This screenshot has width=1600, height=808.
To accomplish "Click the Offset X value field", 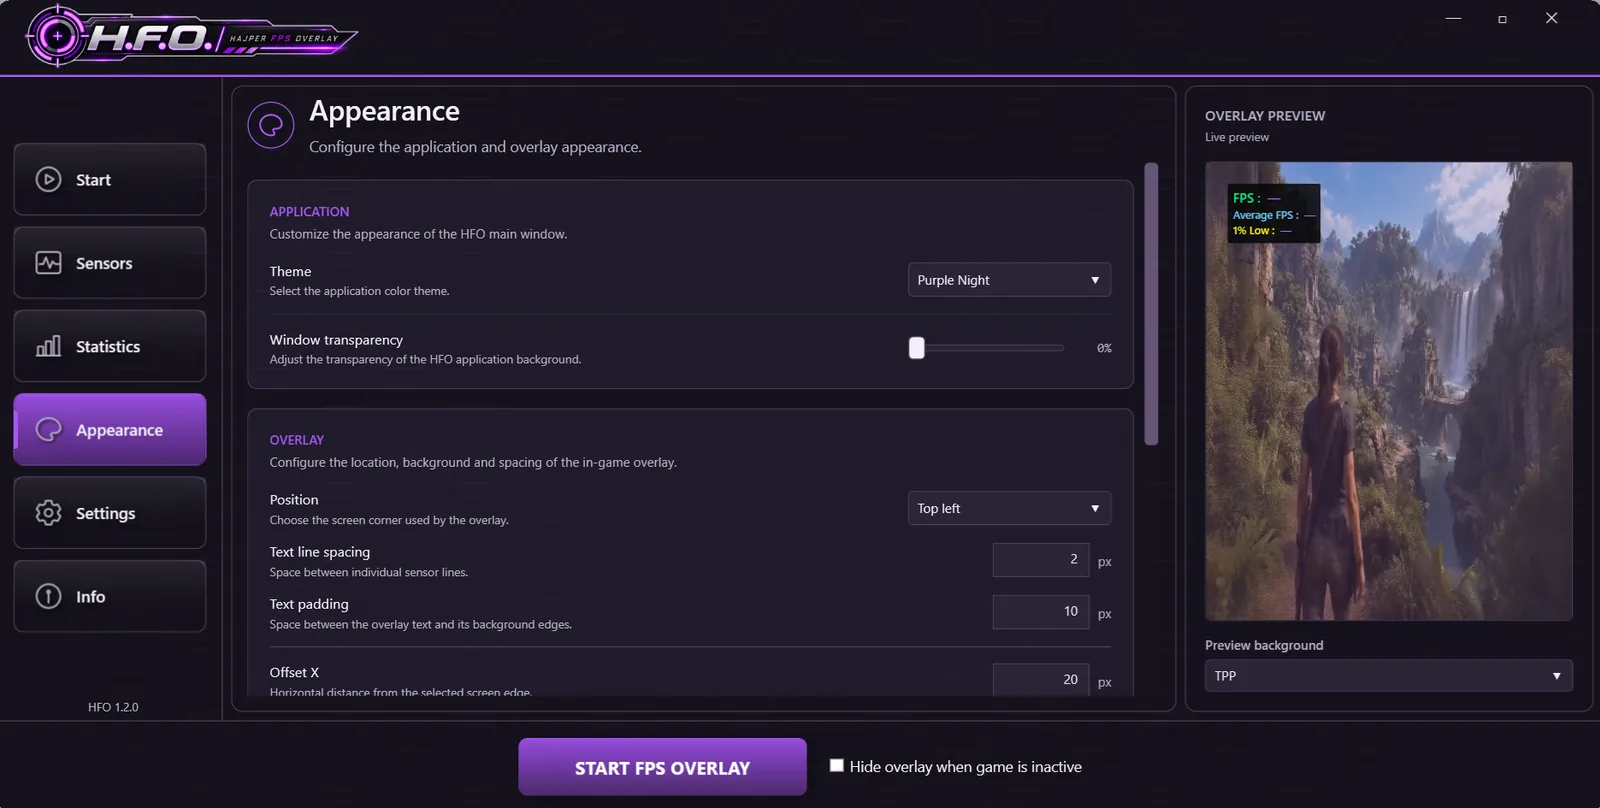I will [1041, 679].
